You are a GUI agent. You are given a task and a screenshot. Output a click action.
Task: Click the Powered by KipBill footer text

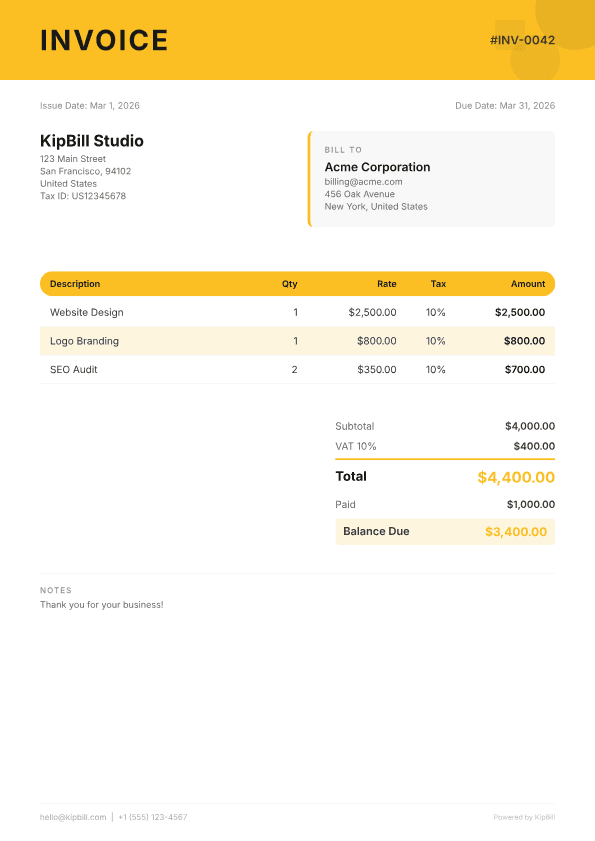coord(524,817)
